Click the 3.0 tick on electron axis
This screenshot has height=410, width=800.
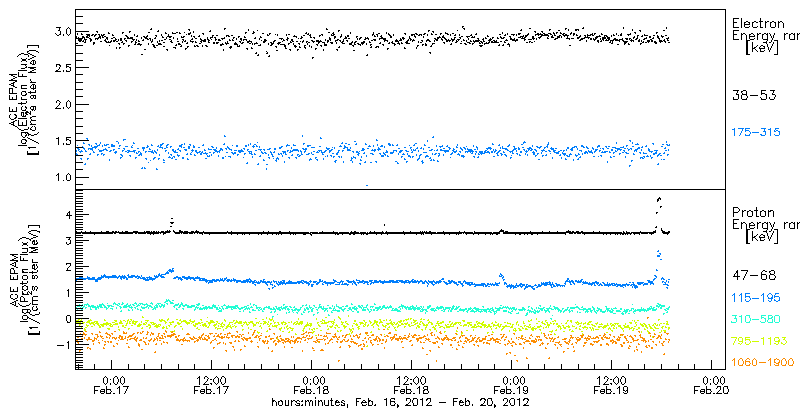[62, 32]
